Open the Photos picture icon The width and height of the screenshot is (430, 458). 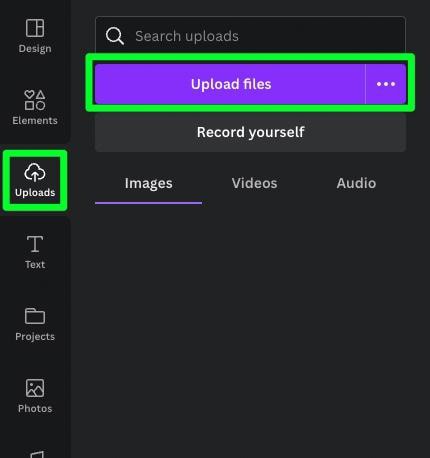(35, 388)
